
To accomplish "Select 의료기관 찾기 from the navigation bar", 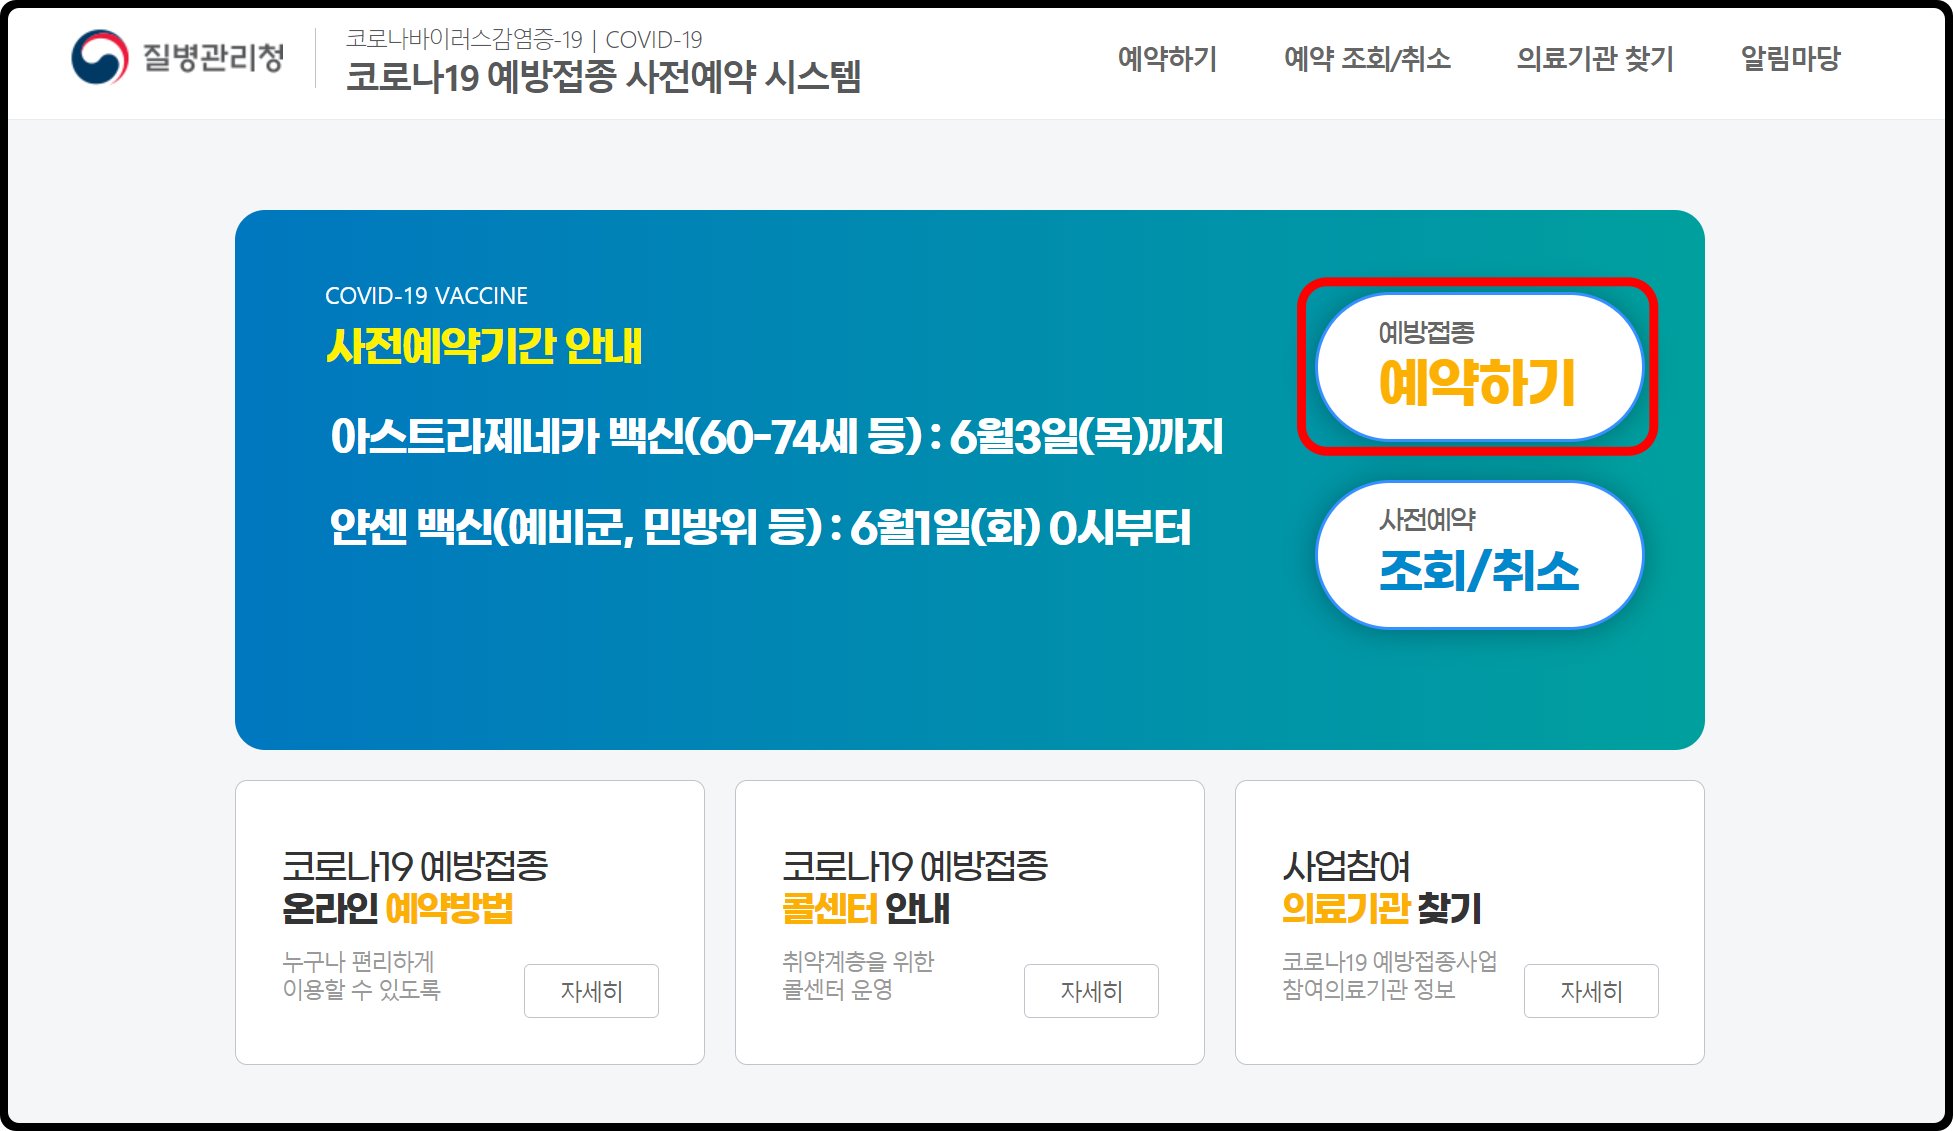I will click(x=1596, y=60).
